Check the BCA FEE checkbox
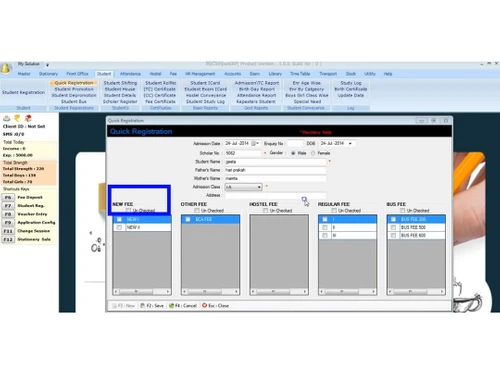500x375 pixels. point(188,219)
